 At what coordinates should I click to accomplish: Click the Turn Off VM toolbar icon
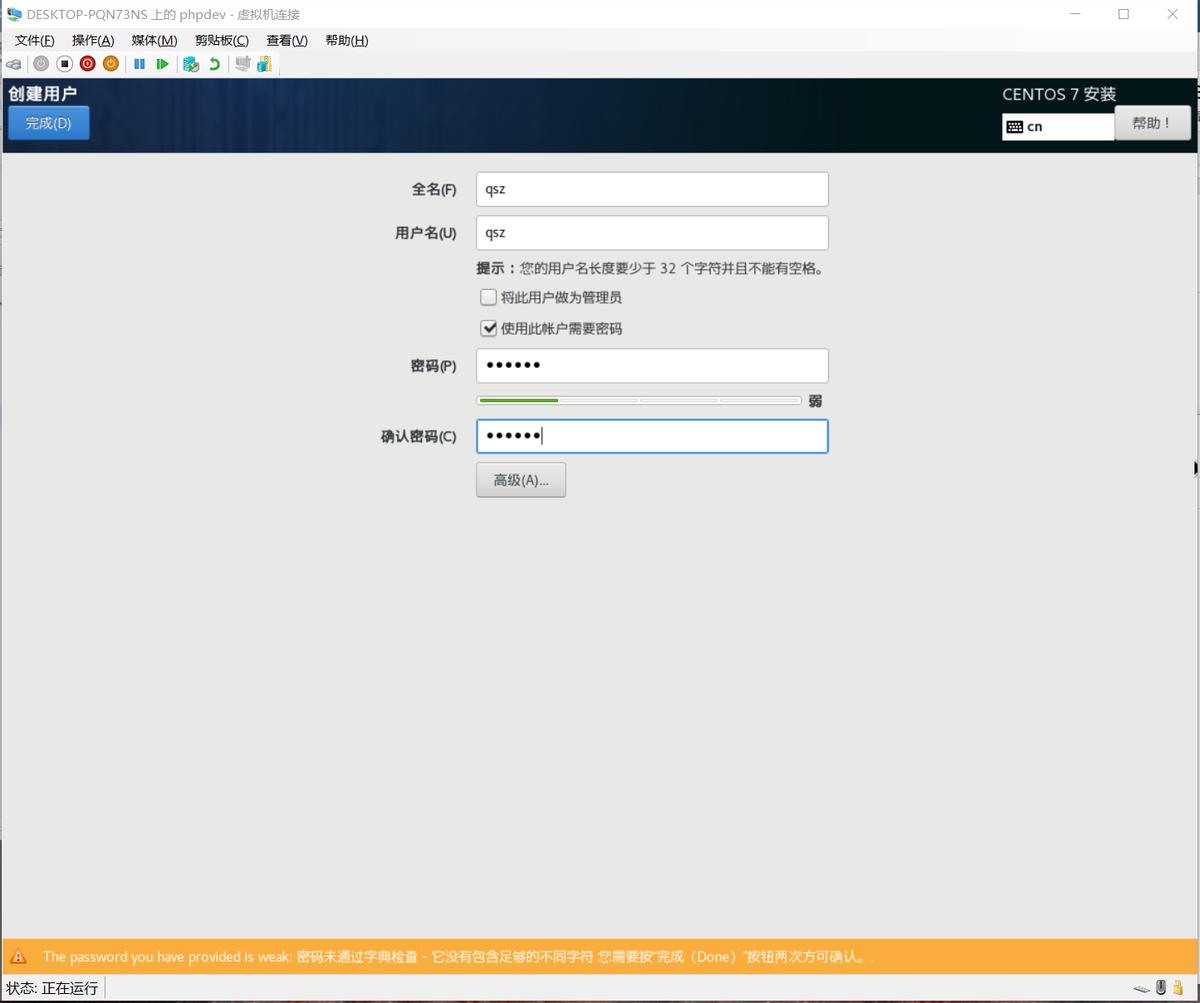(x=110, y=63)
